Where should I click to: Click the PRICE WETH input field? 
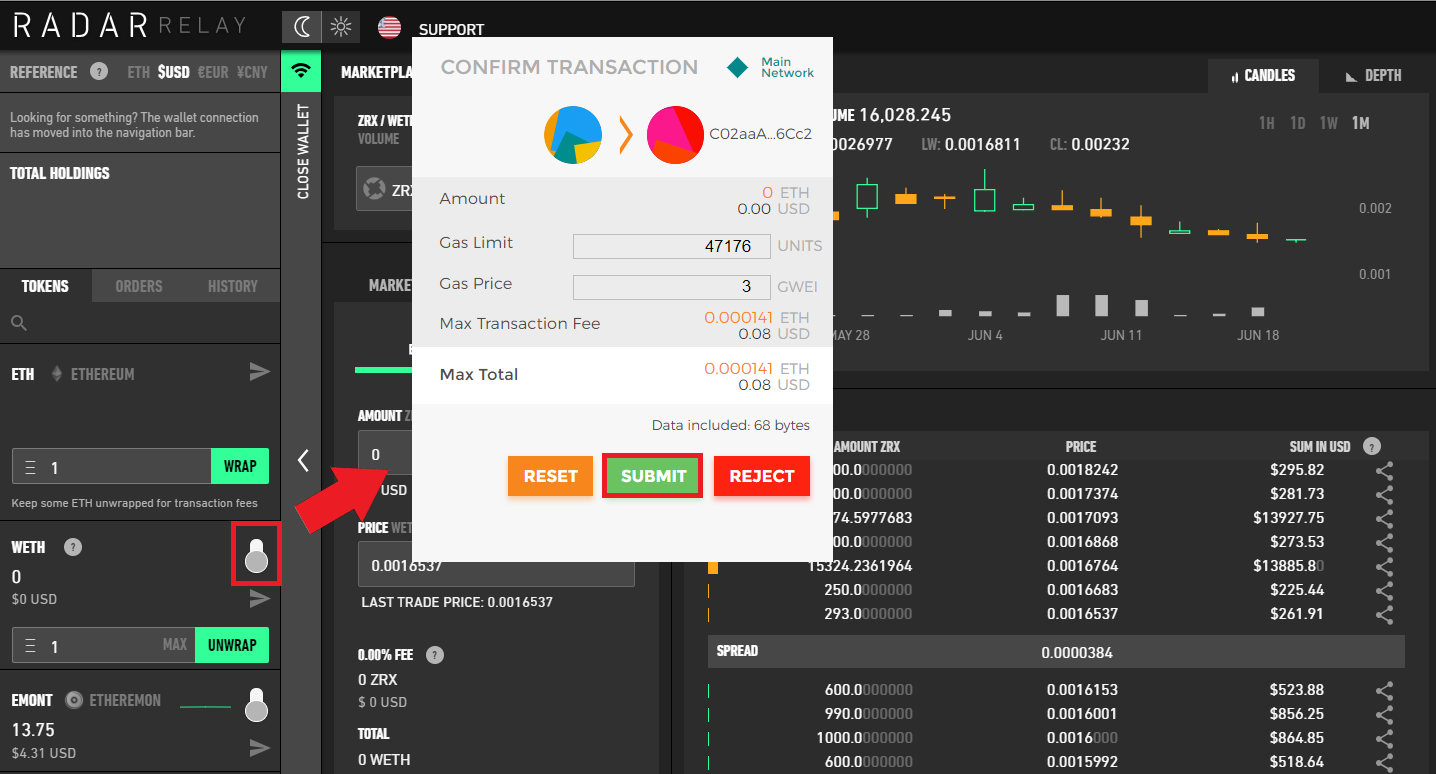coord(496,565)
